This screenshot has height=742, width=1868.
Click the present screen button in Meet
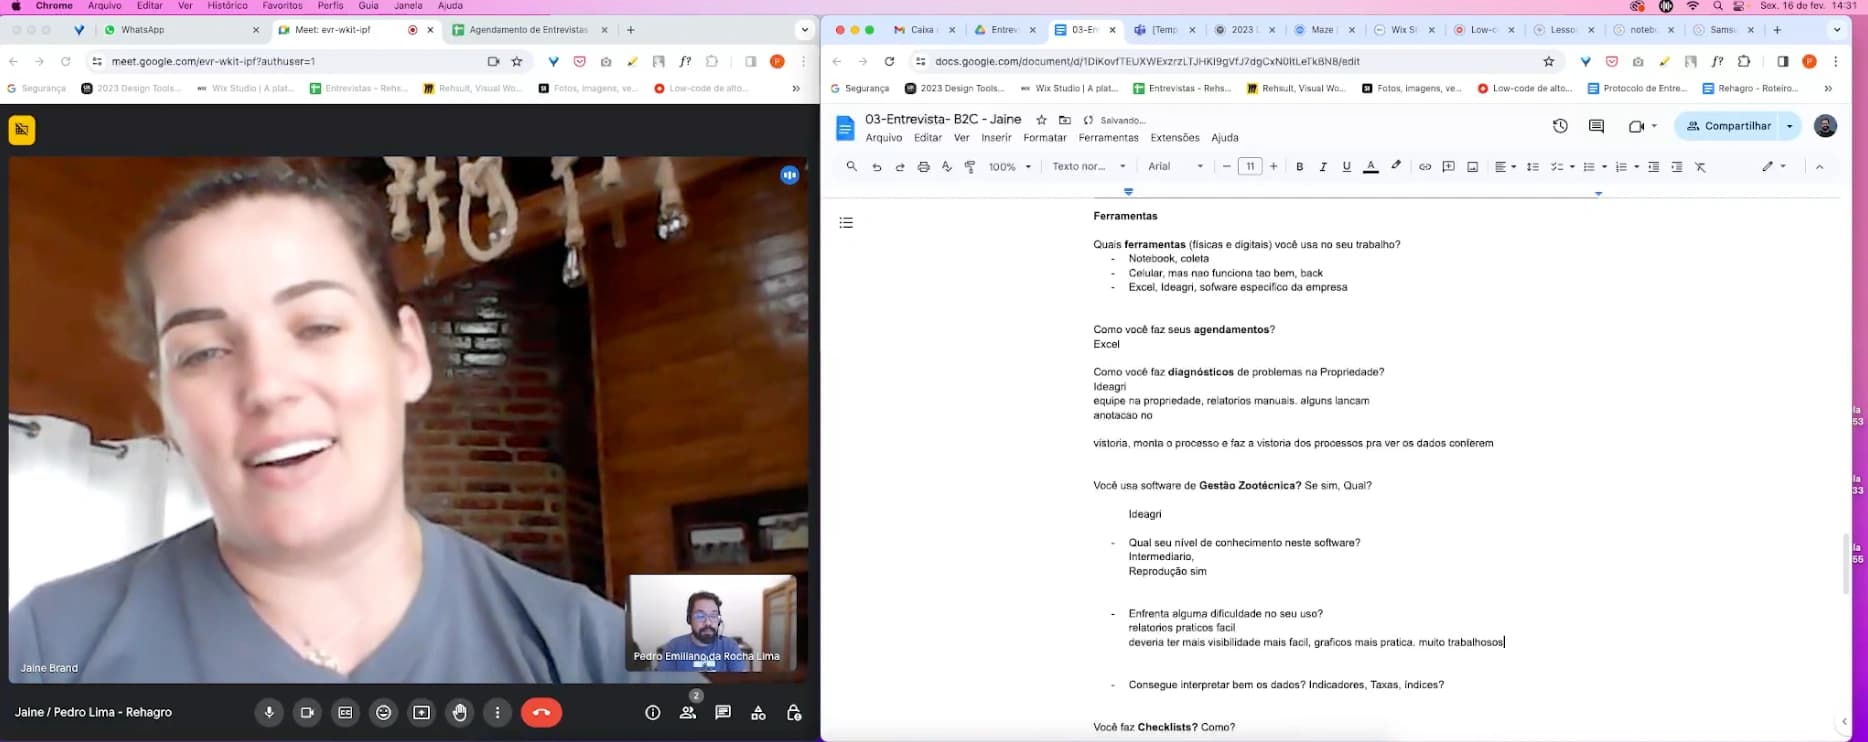(421, 712)
